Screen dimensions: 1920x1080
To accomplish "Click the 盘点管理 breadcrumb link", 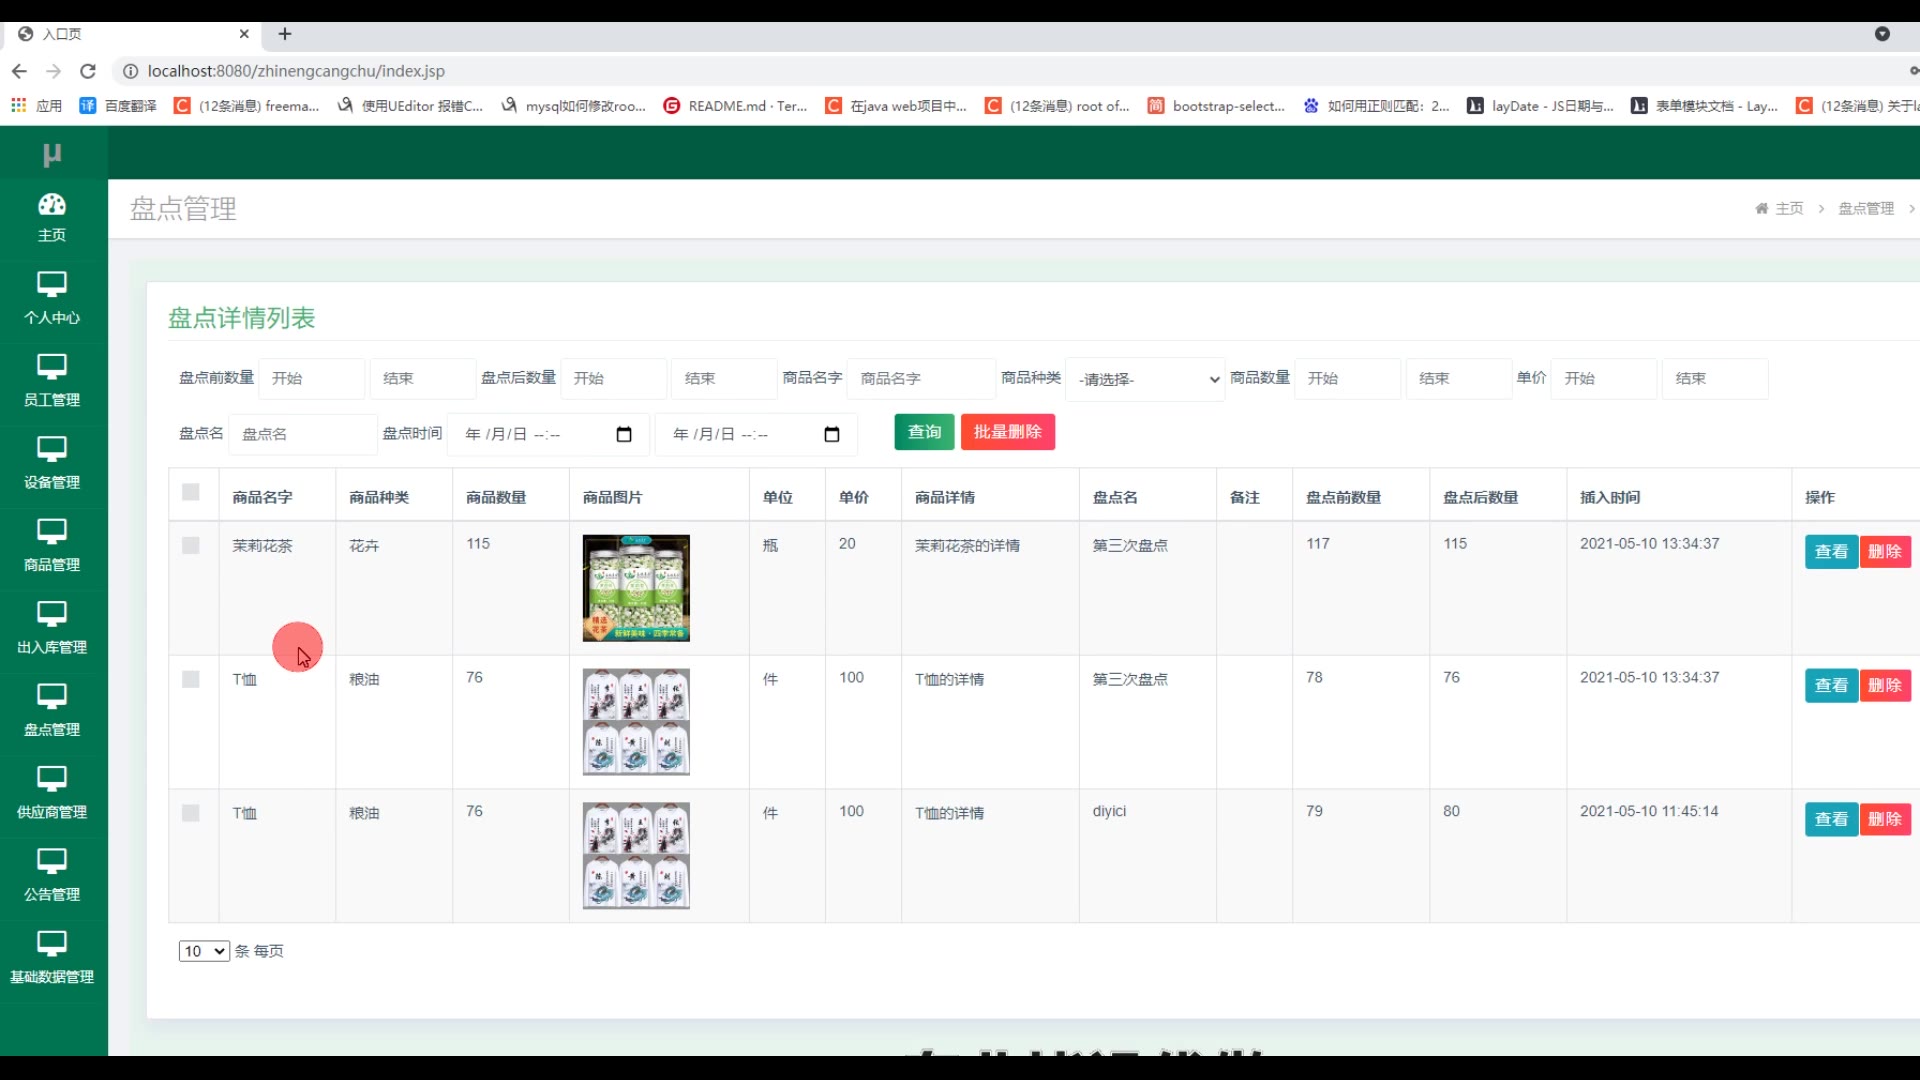I will click(1866, 208).
